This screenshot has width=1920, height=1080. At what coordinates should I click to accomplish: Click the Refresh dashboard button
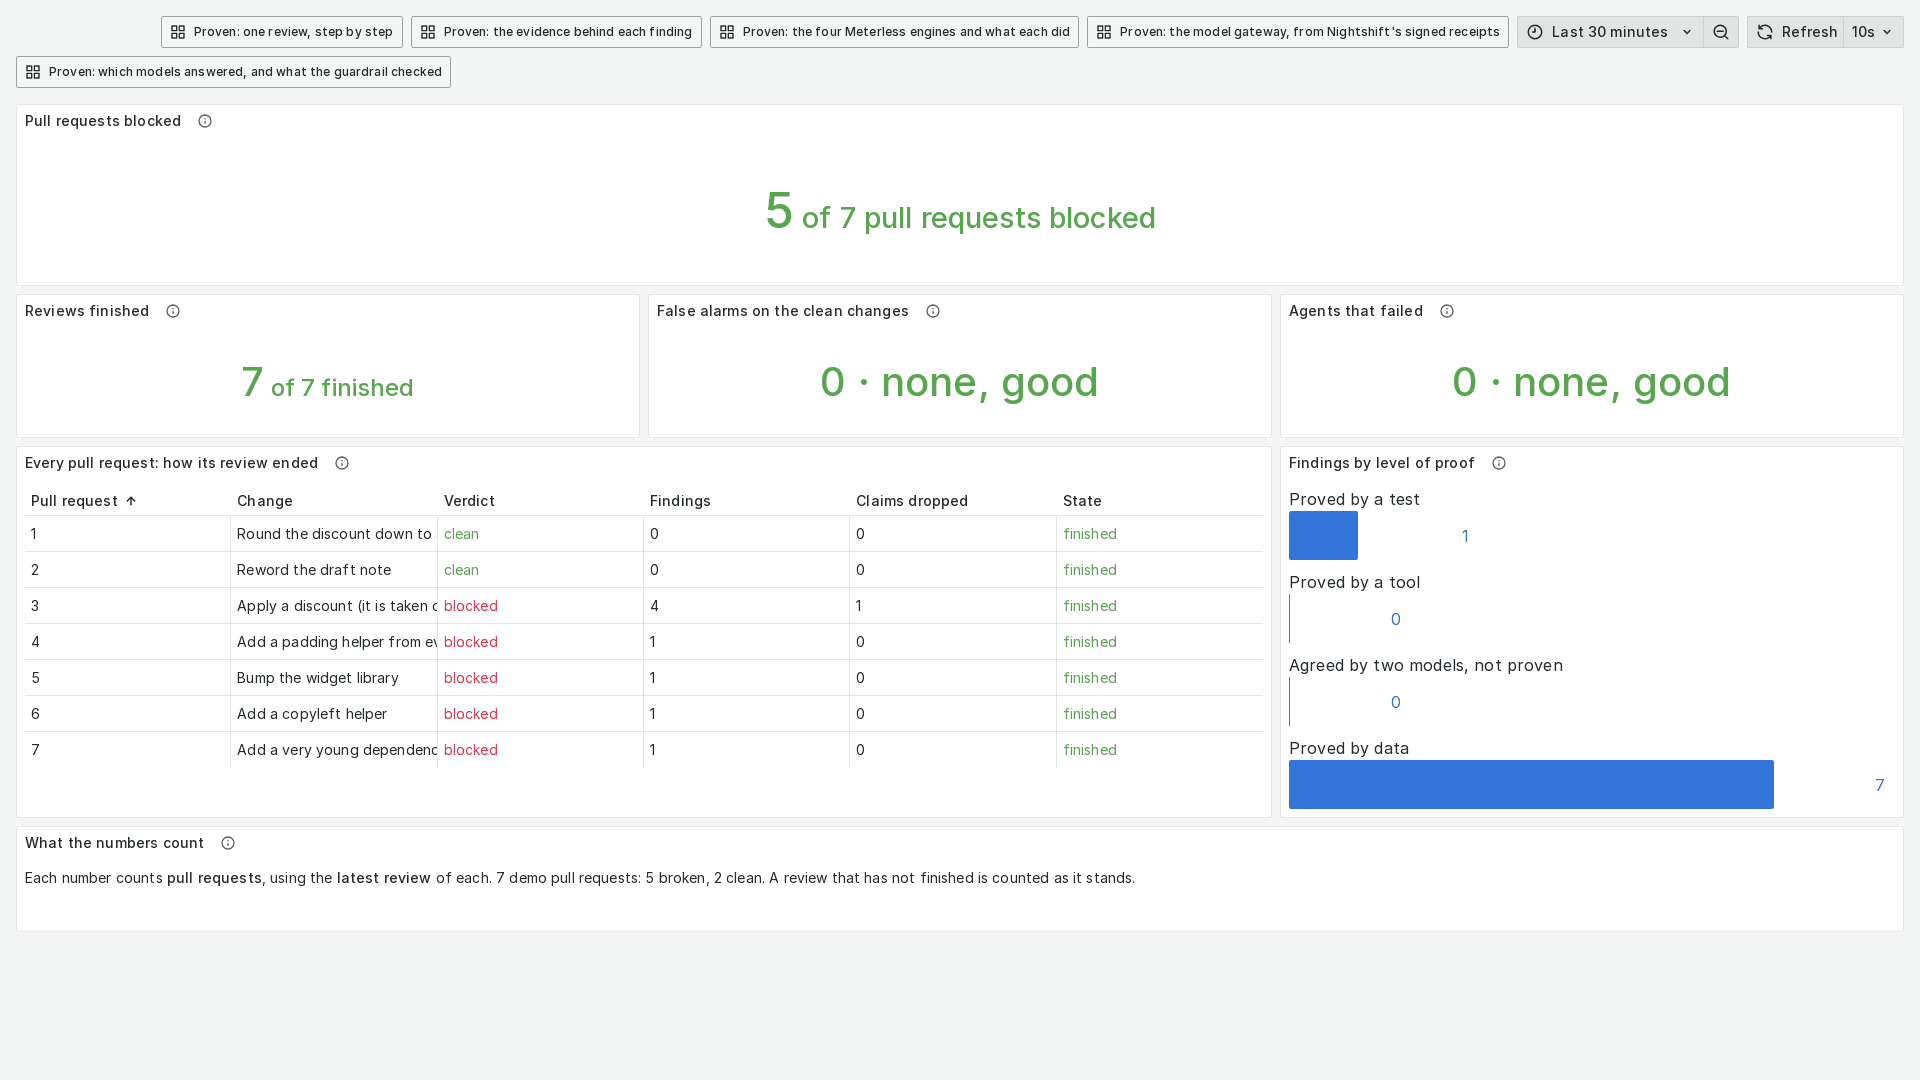[x=1795, y=32]
